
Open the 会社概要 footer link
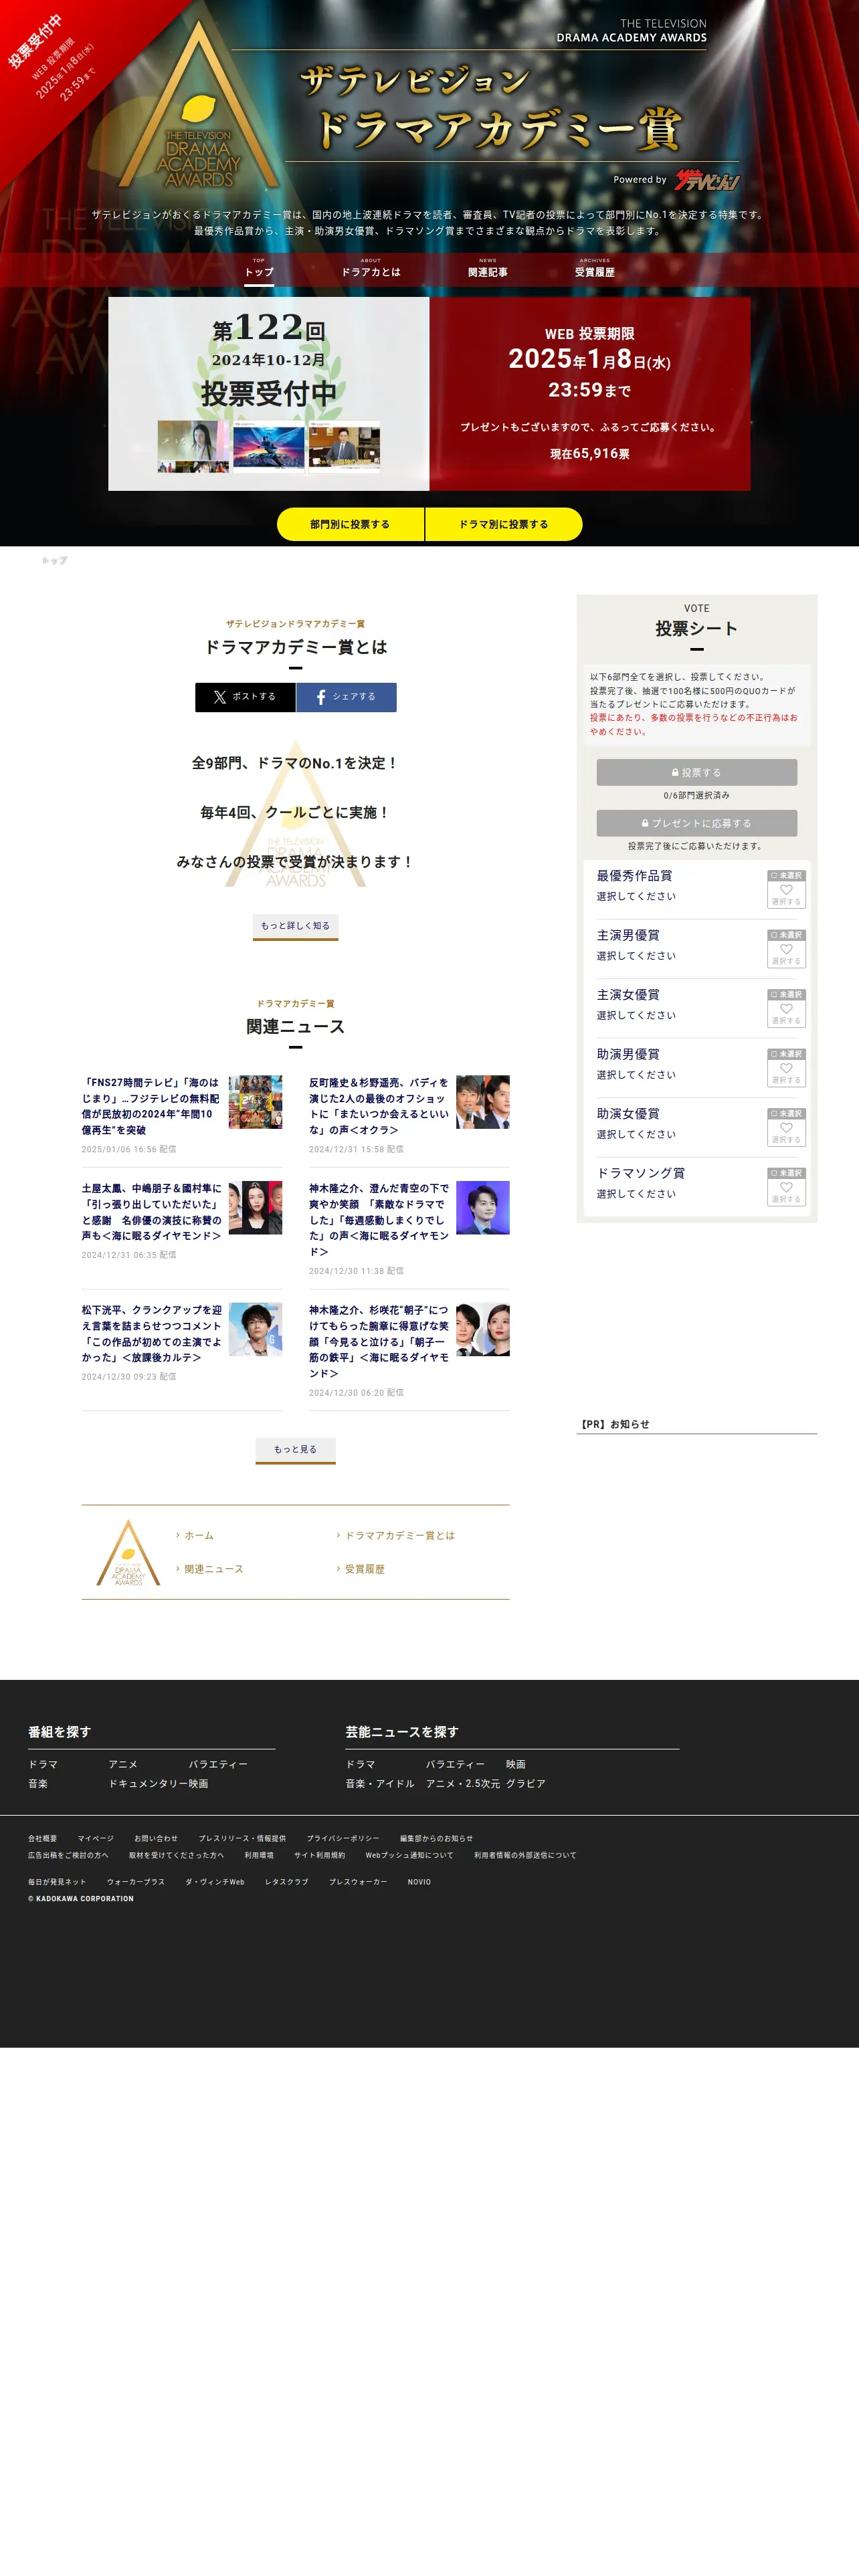point(42,1838)
